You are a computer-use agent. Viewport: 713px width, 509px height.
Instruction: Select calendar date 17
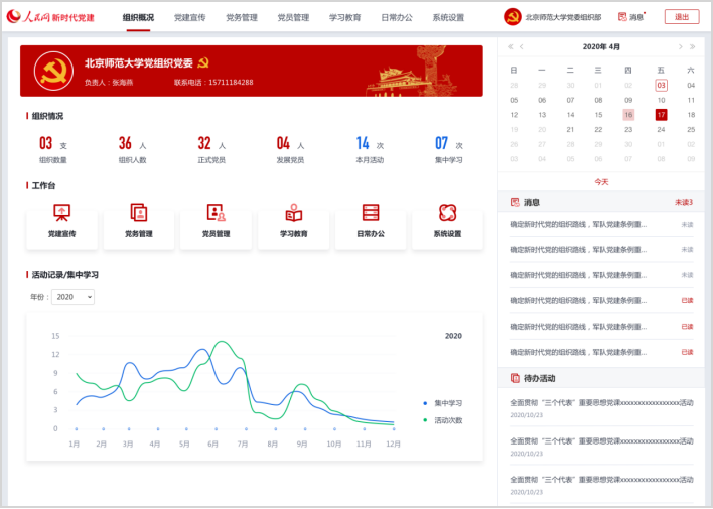coord(661,115)
